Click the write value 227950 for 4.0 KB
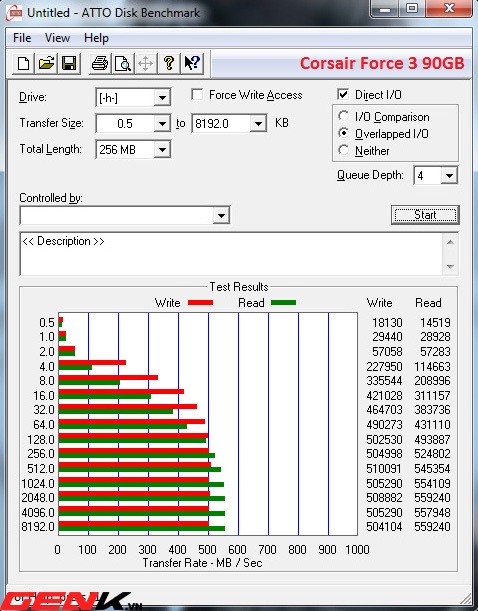This screenshot has width=478, height=611. pyautogui.click(x=384, y=367)
